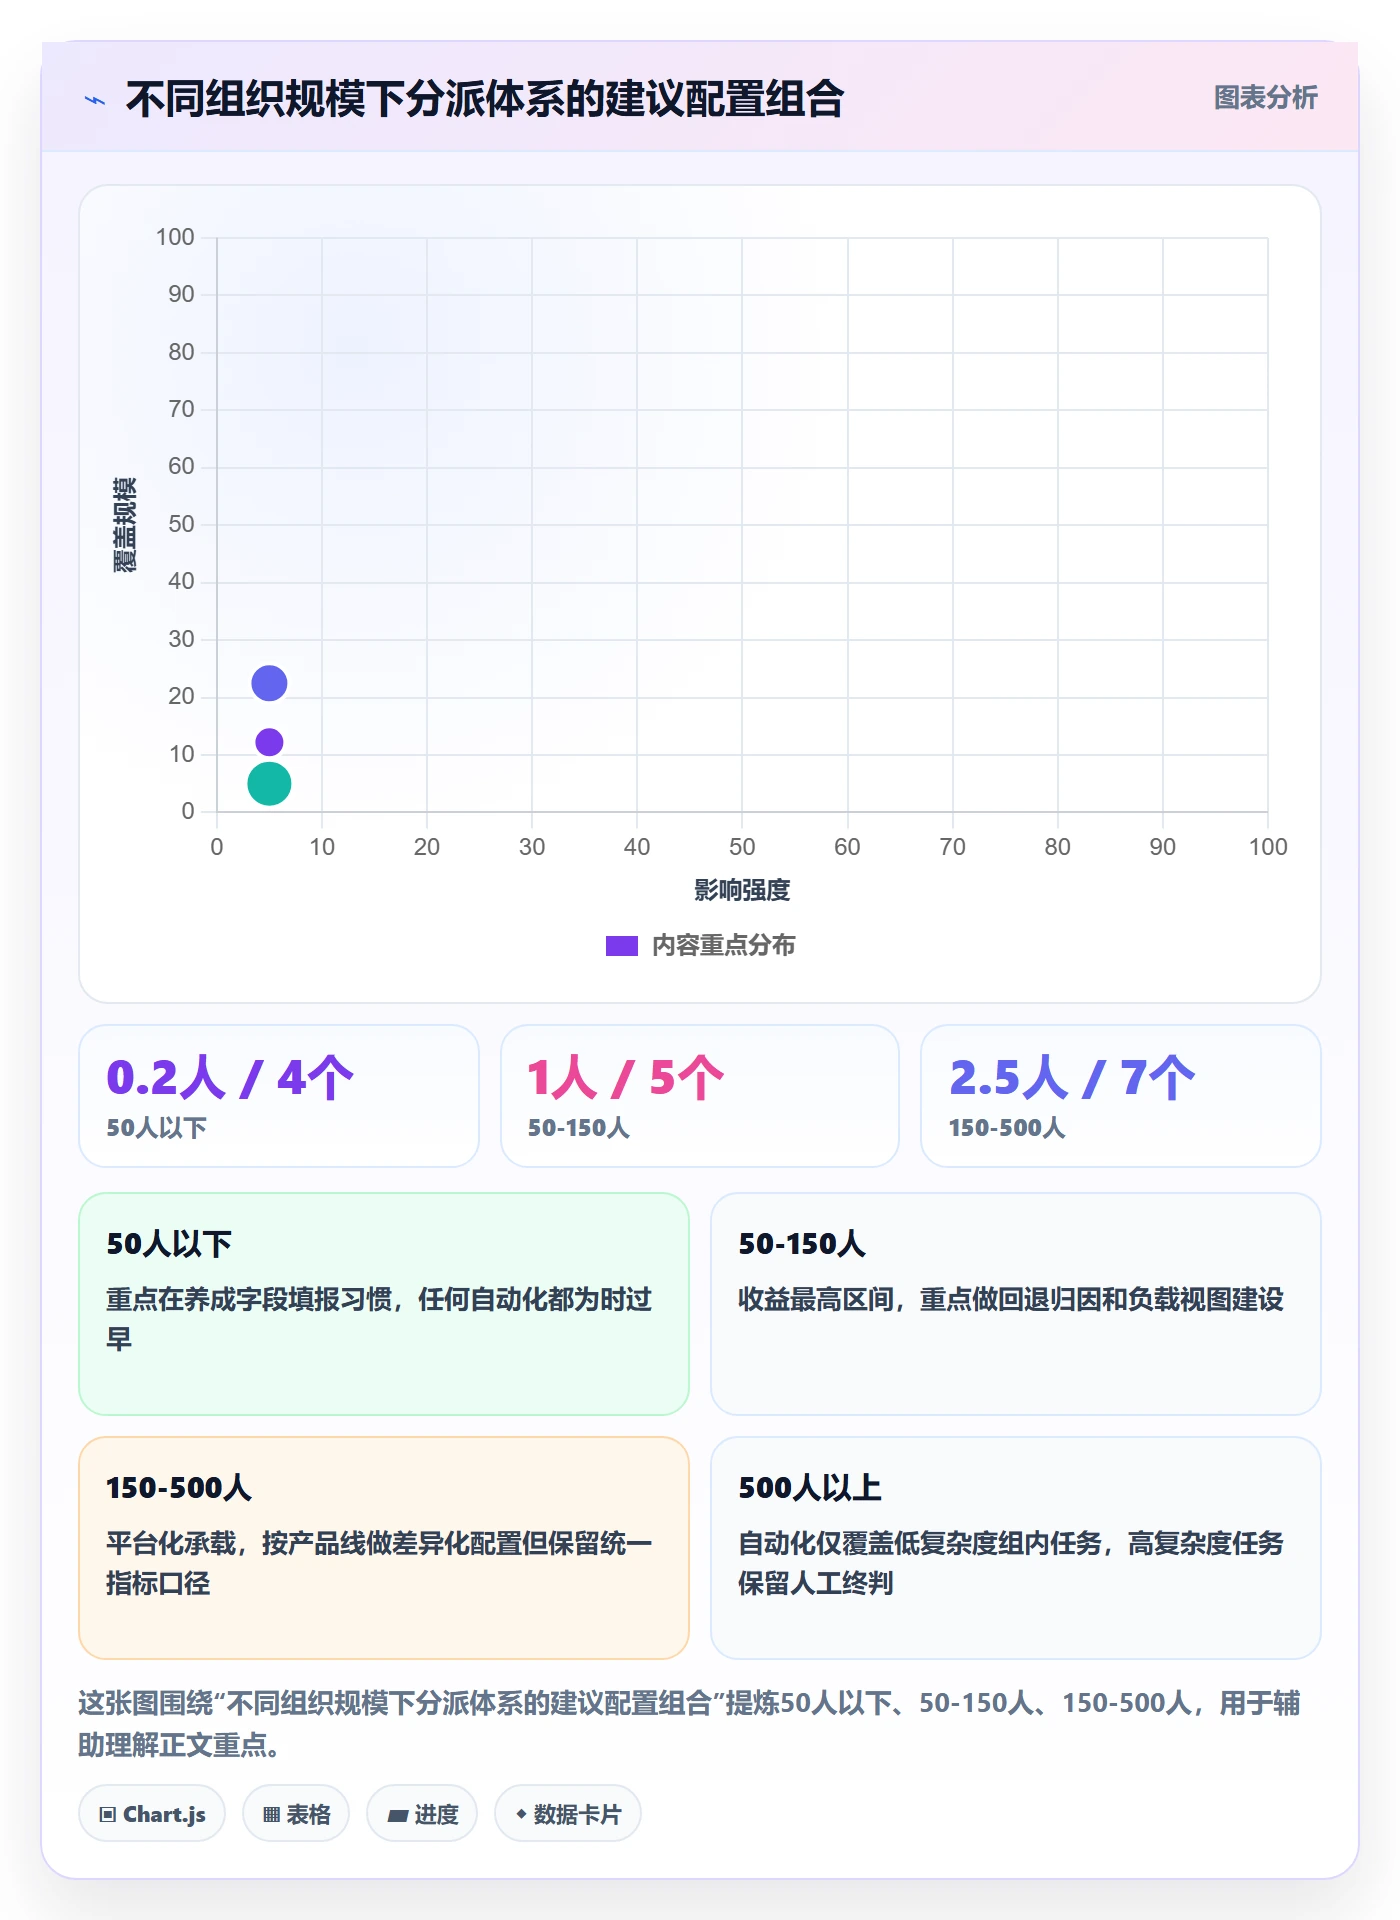Click the orange 150-500人 description card

click(x=384, y=1548)
